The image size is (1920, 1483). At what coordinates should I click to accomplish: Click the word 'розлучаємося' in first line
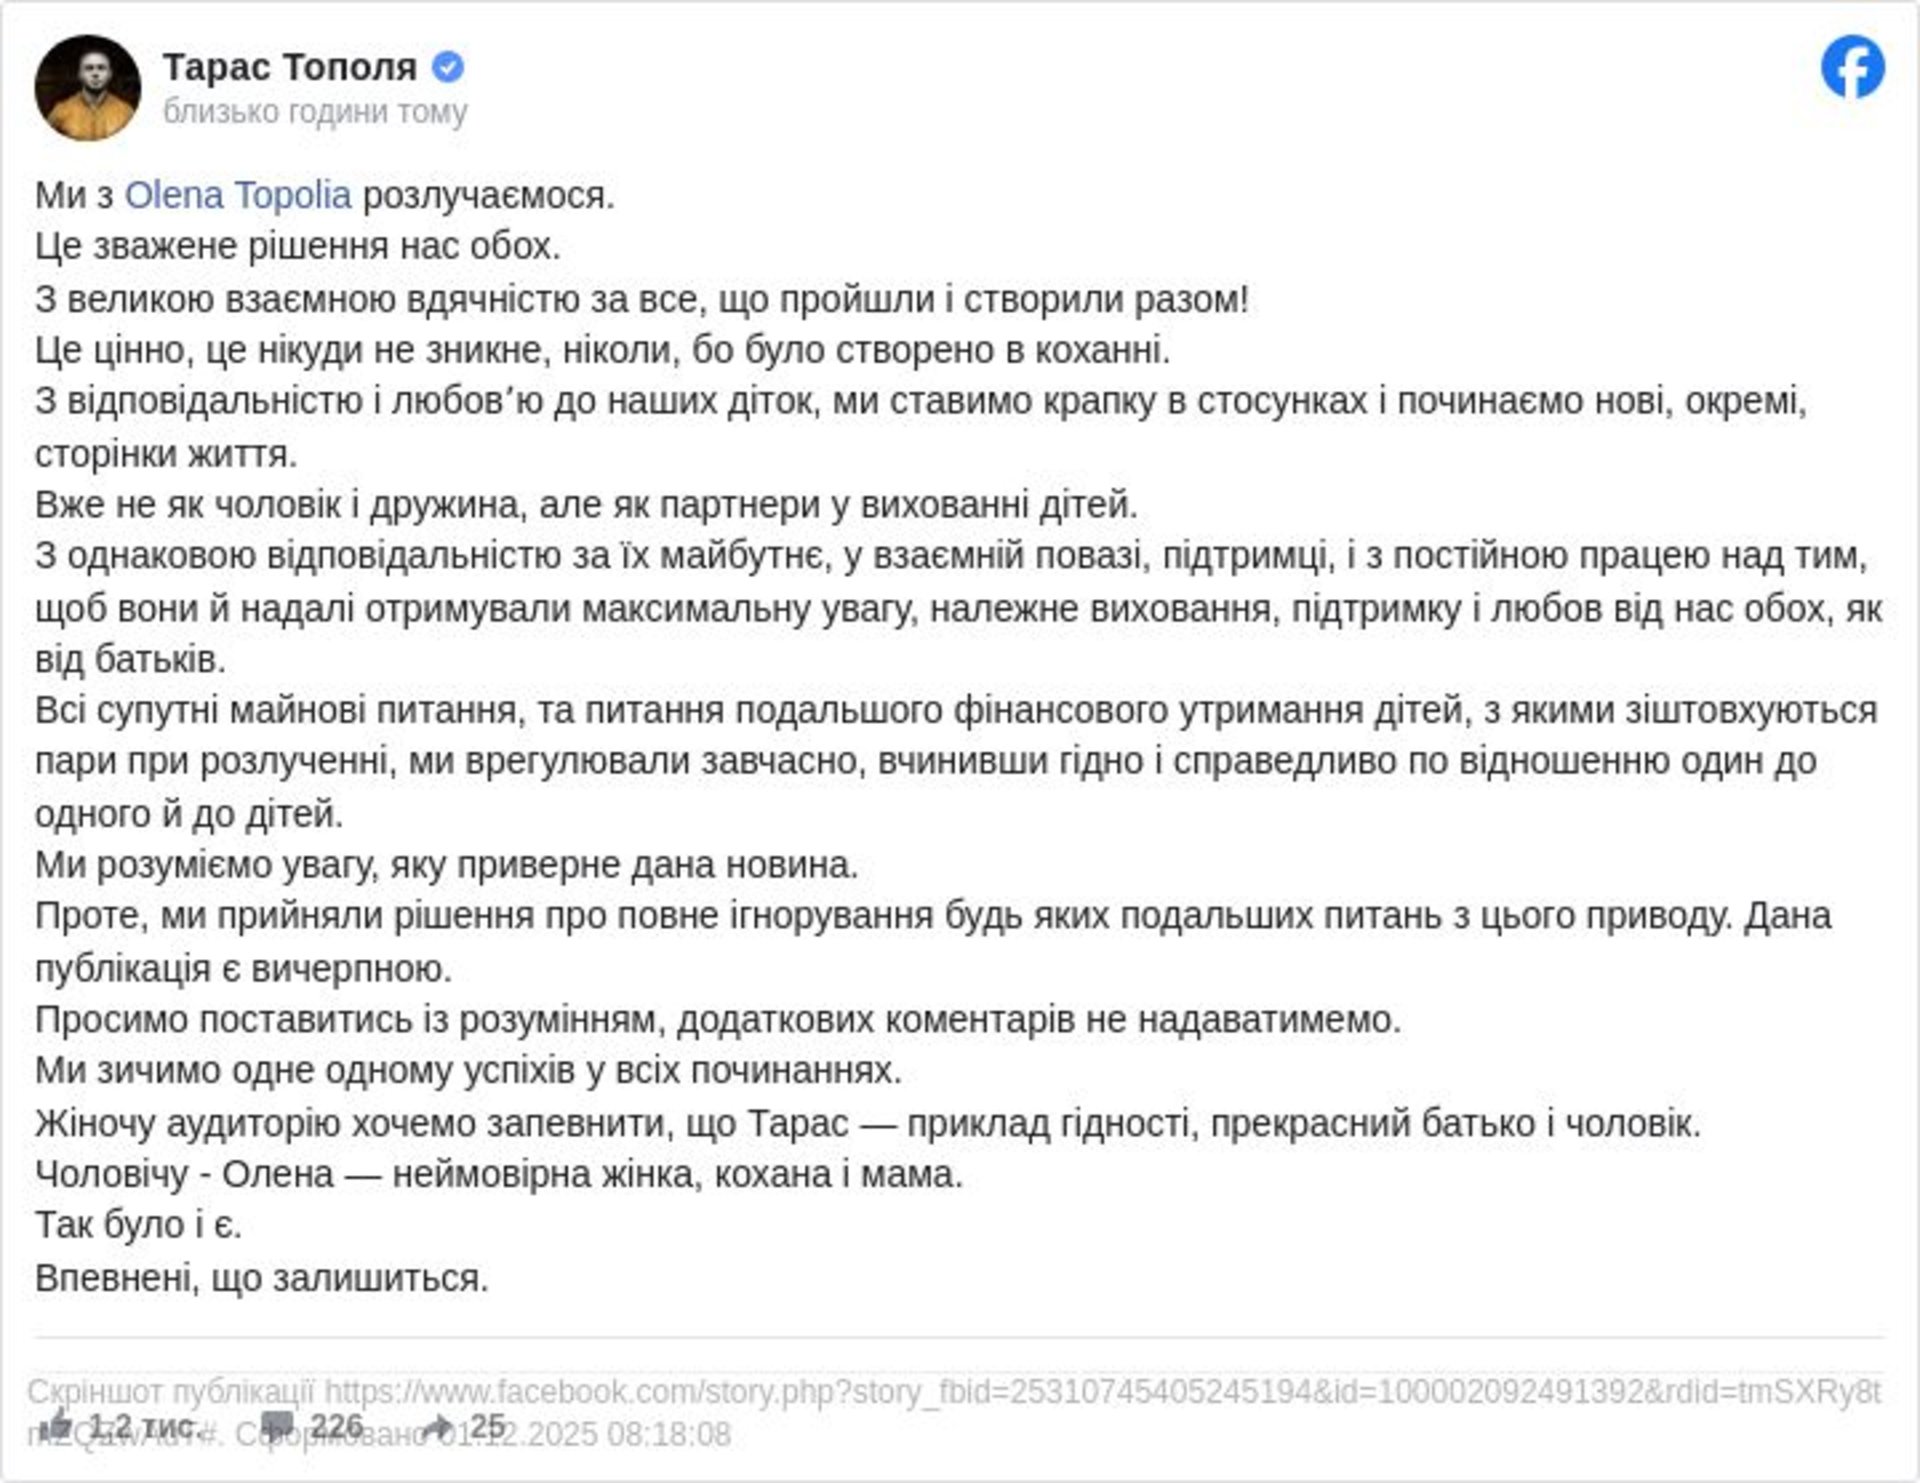coord(487,195)
